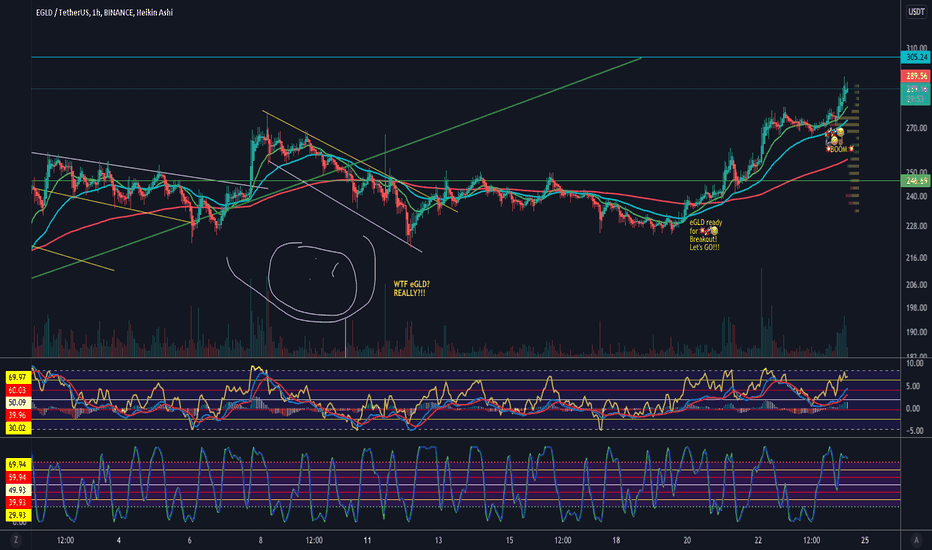Select the 49.93 oscillator level label
This screenshot has height=550, width=932.
(18, 490)
